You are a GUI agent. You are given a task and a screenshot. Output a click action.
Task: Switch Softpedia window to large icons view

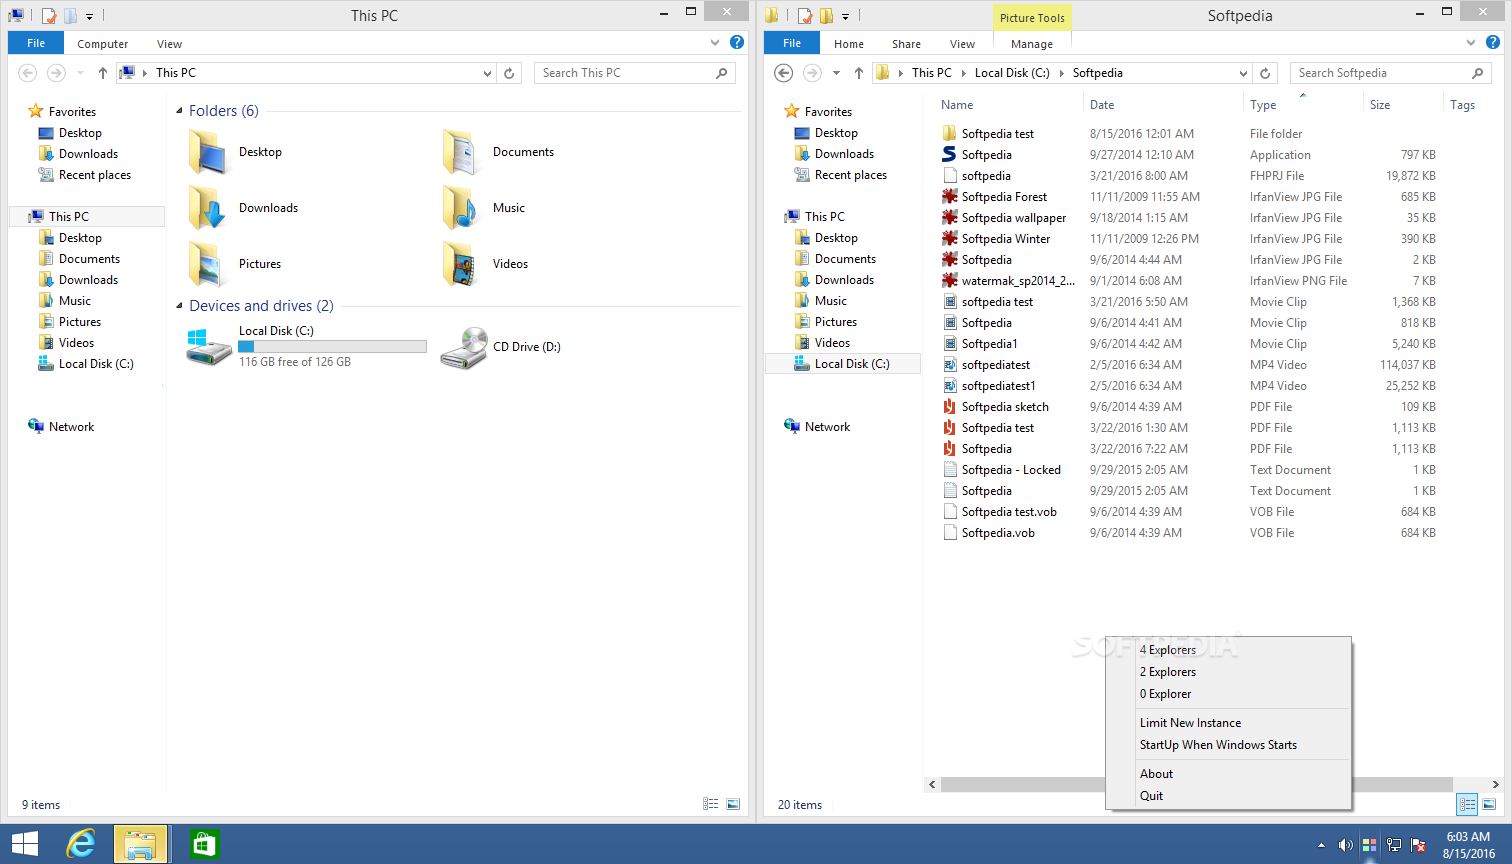pos(1489,804)
